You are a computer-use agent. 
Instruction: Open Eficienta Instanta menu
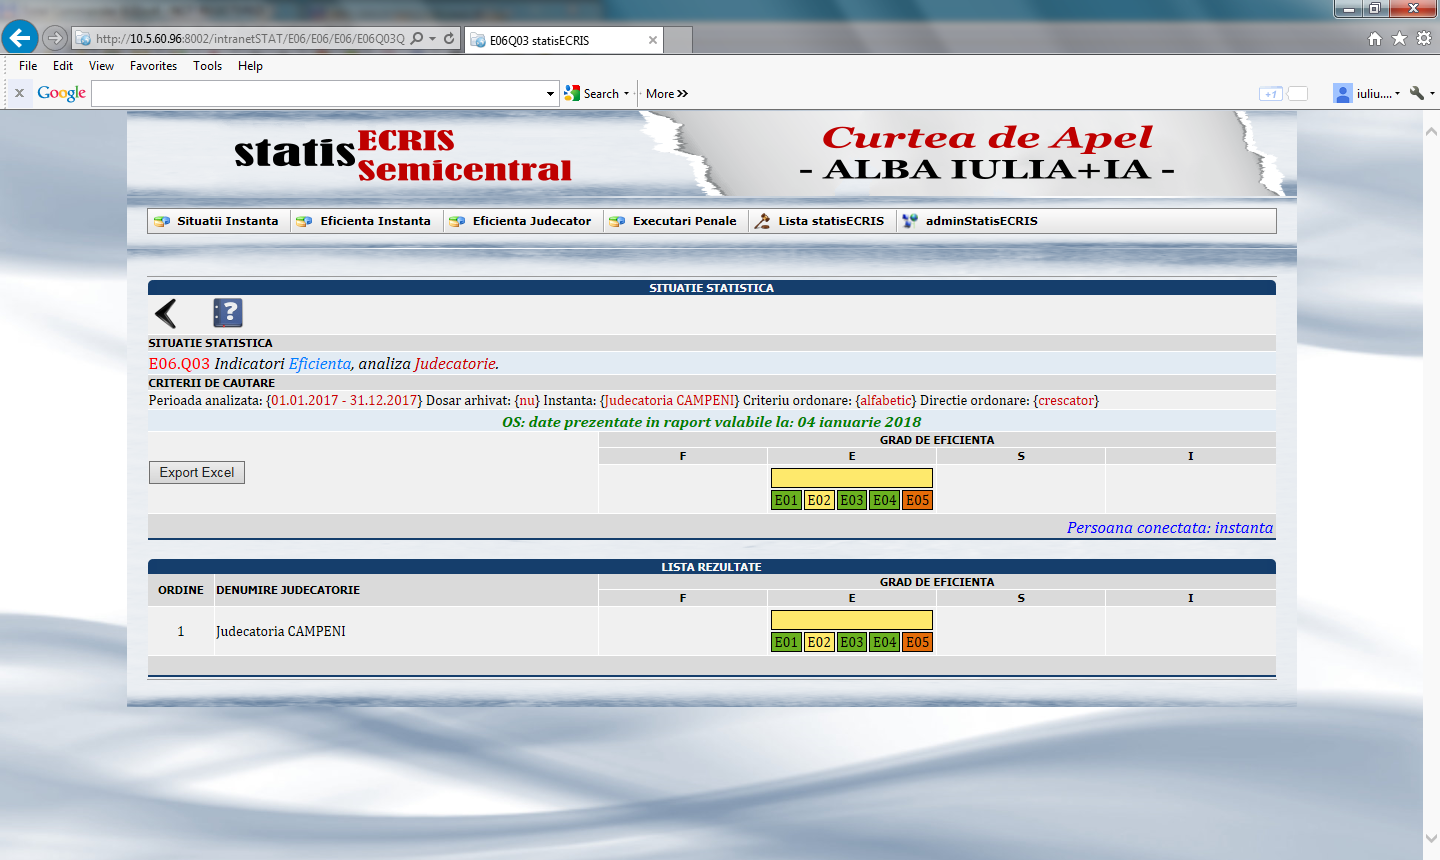tap(365, 221)
